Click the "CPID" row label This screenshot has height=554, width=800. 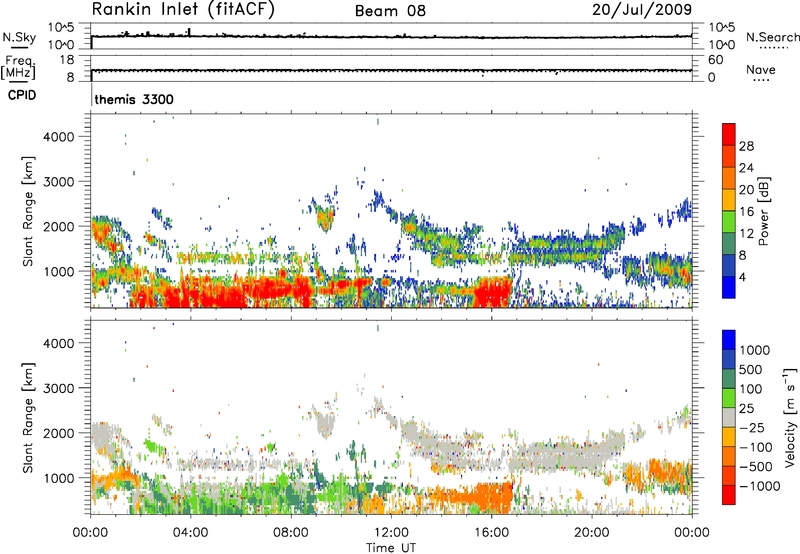[22, 95]
